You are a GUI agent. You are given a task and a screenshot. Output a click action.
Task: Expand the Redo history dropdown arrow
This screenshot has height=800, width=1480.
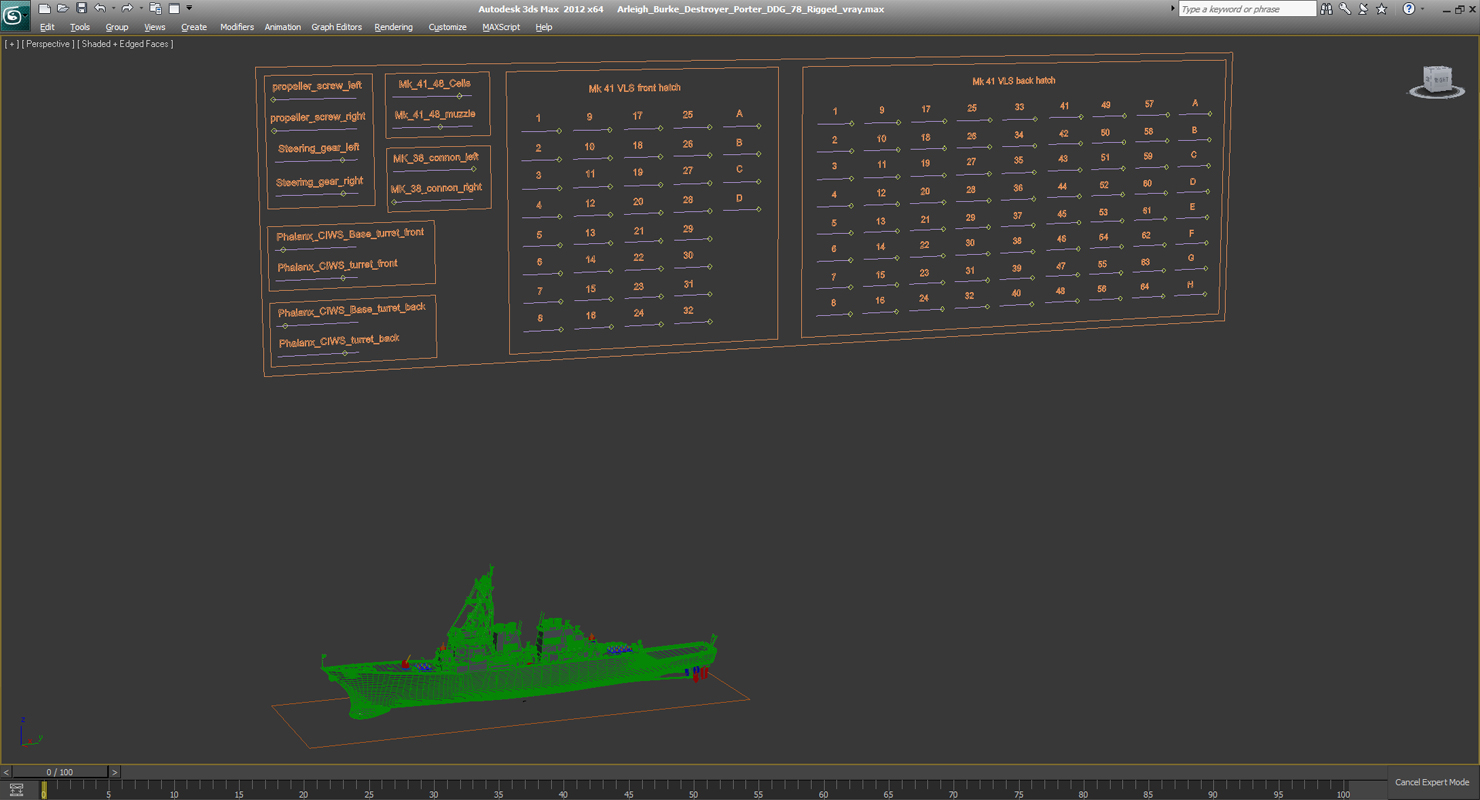click(x=140, y=9)
